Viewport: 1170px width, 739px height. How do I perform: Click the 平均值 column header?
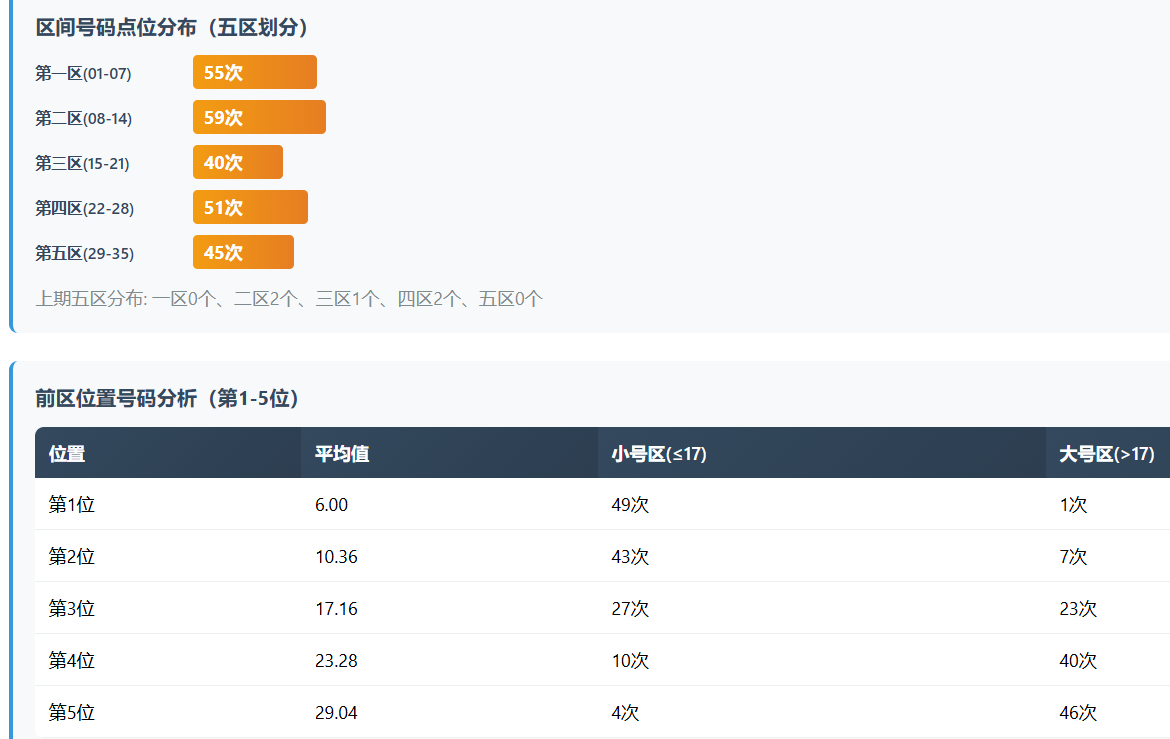click(x=342, y=454)
